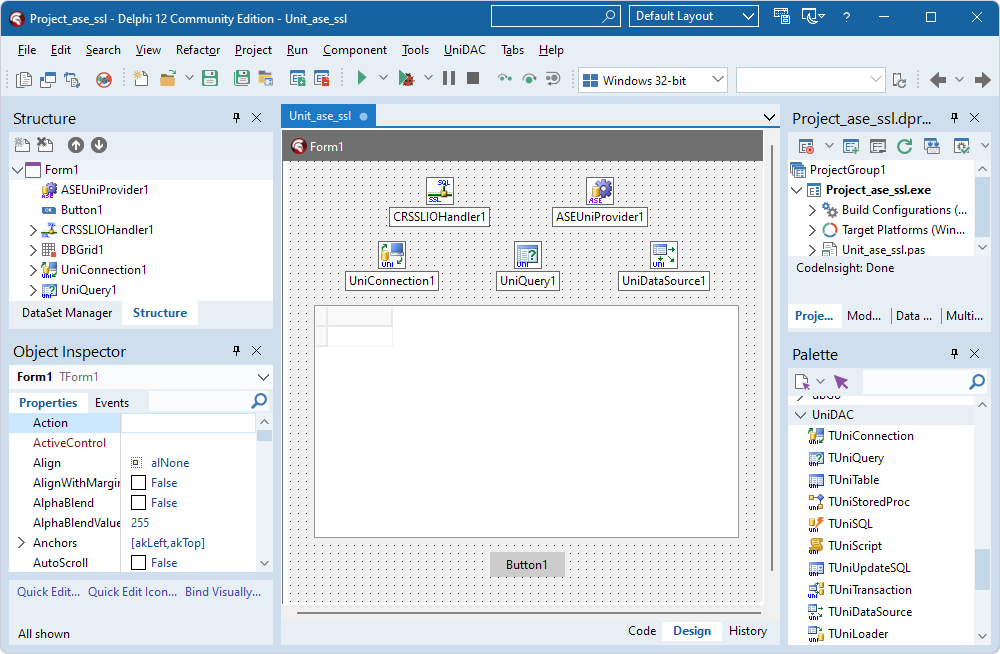Open the UniDAC menu
Screen dimensions: 1000x654
462,49
